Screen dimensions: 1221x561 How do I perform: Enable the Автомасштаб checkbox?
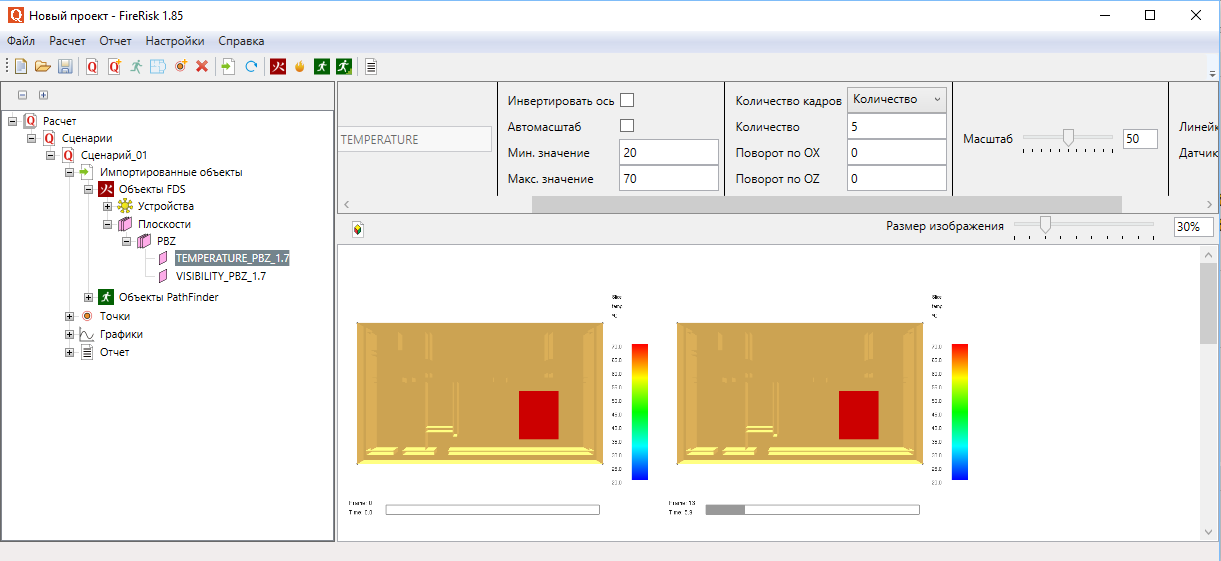point(627,127)
